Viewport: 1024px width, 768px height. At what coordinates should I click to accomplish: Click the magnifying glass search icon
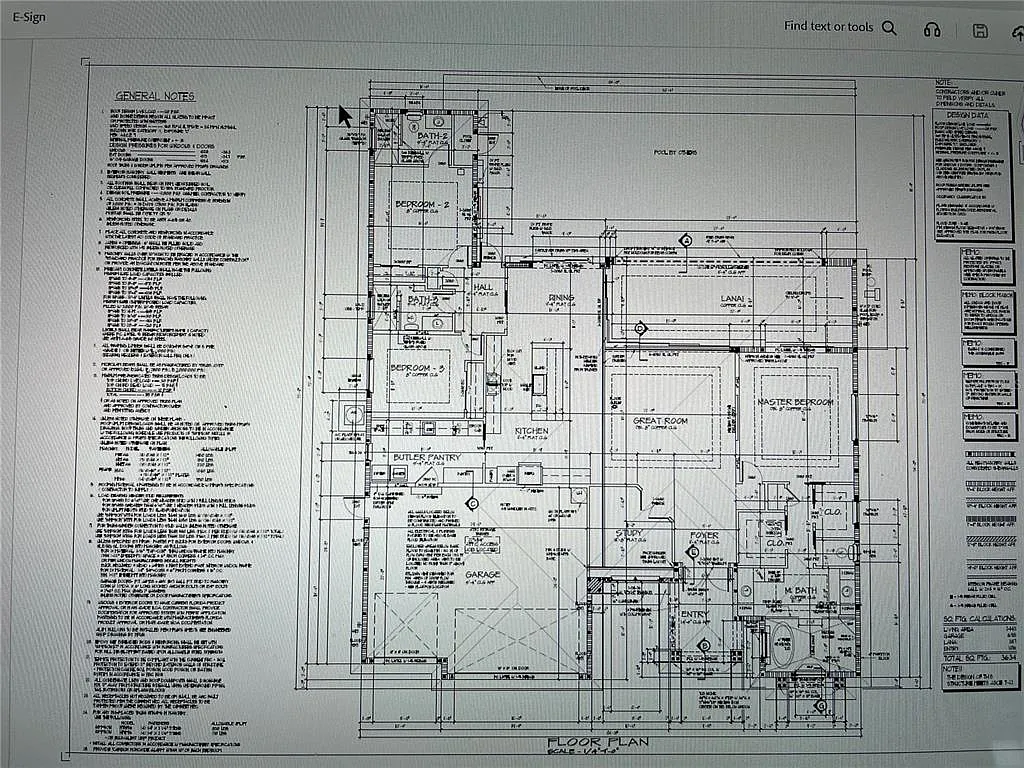[x=889, y=28]
